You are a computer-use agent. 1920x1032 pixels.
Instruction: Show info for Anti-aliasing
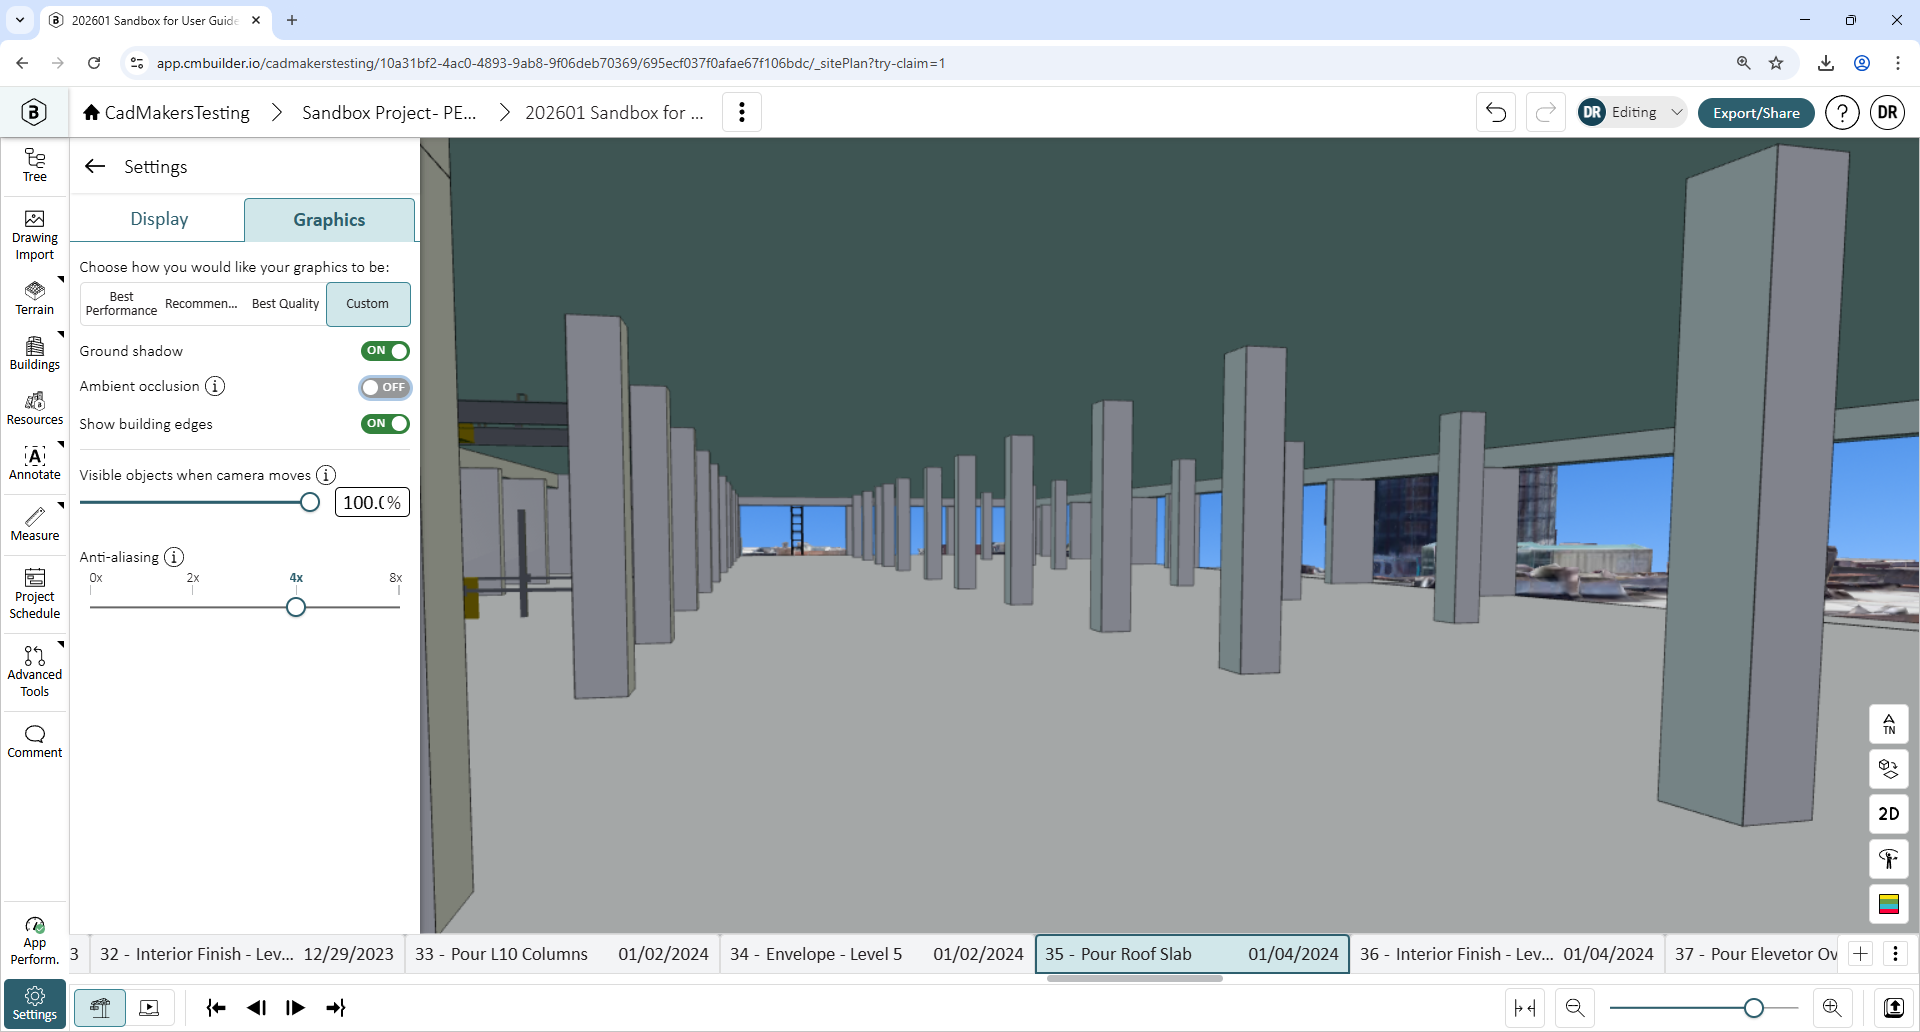174,557
